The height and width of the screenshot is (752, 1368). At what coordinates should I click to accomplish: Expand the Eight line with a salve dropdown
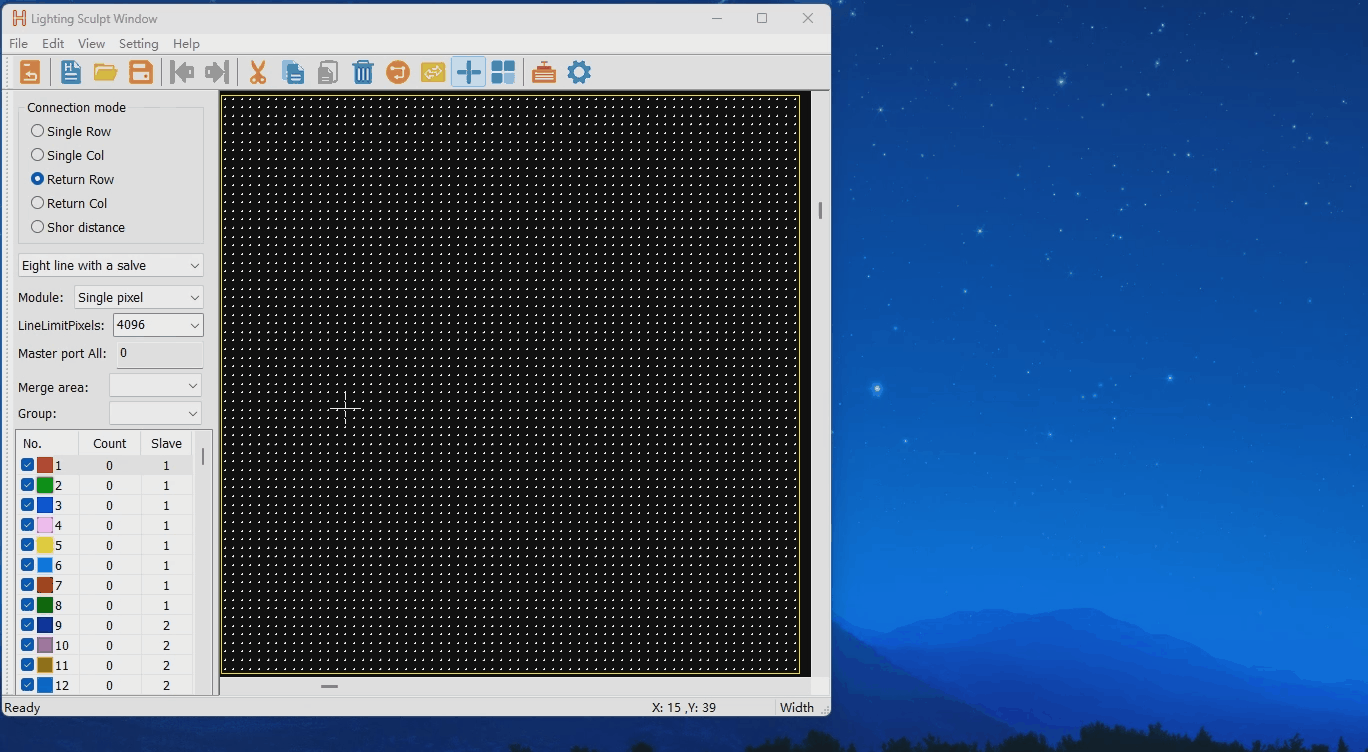110,266
